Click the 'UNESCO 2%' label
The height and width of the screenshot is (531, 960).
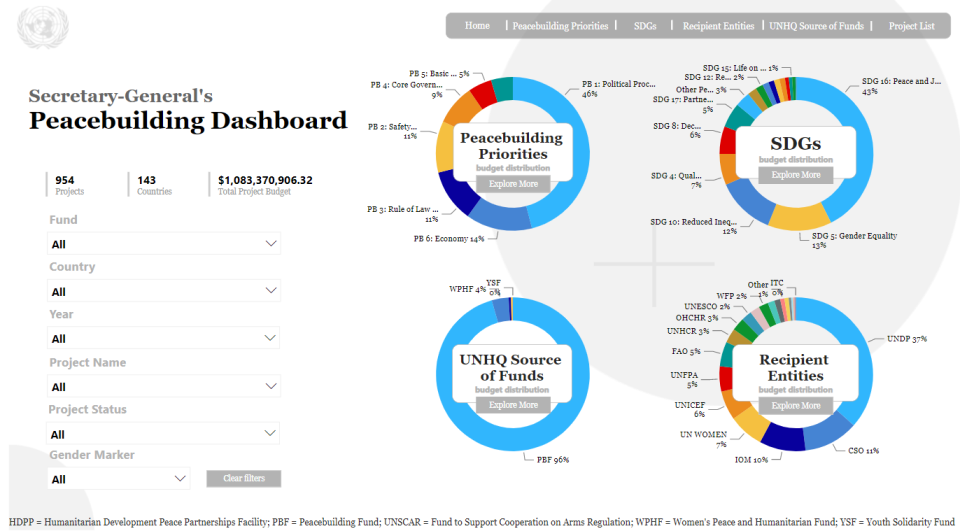[707, 306]
